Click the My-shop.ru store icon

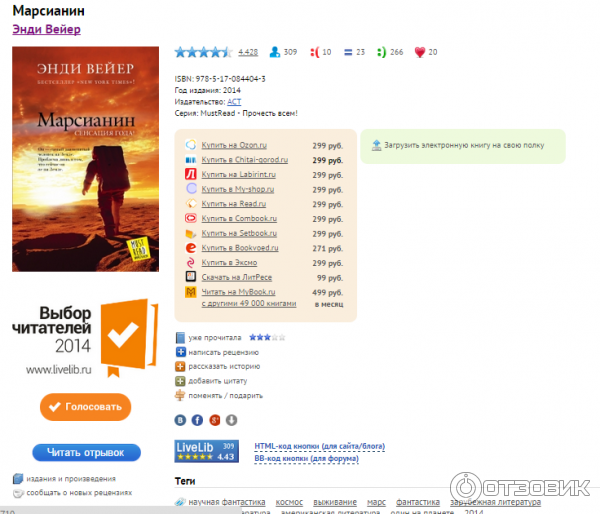point(191,189)
